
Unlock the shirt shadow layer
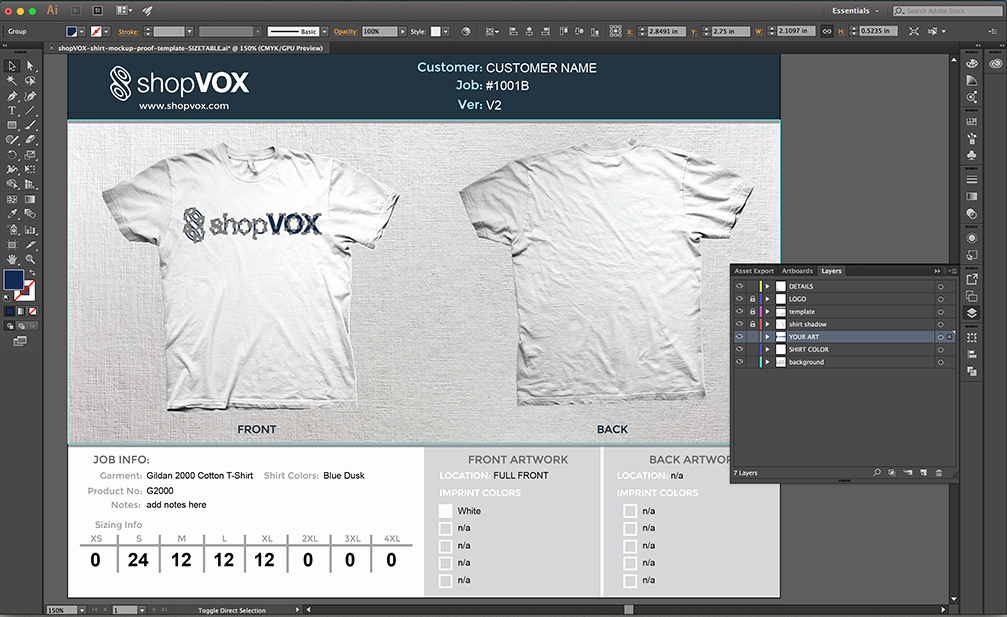click(x=752, y=324)
